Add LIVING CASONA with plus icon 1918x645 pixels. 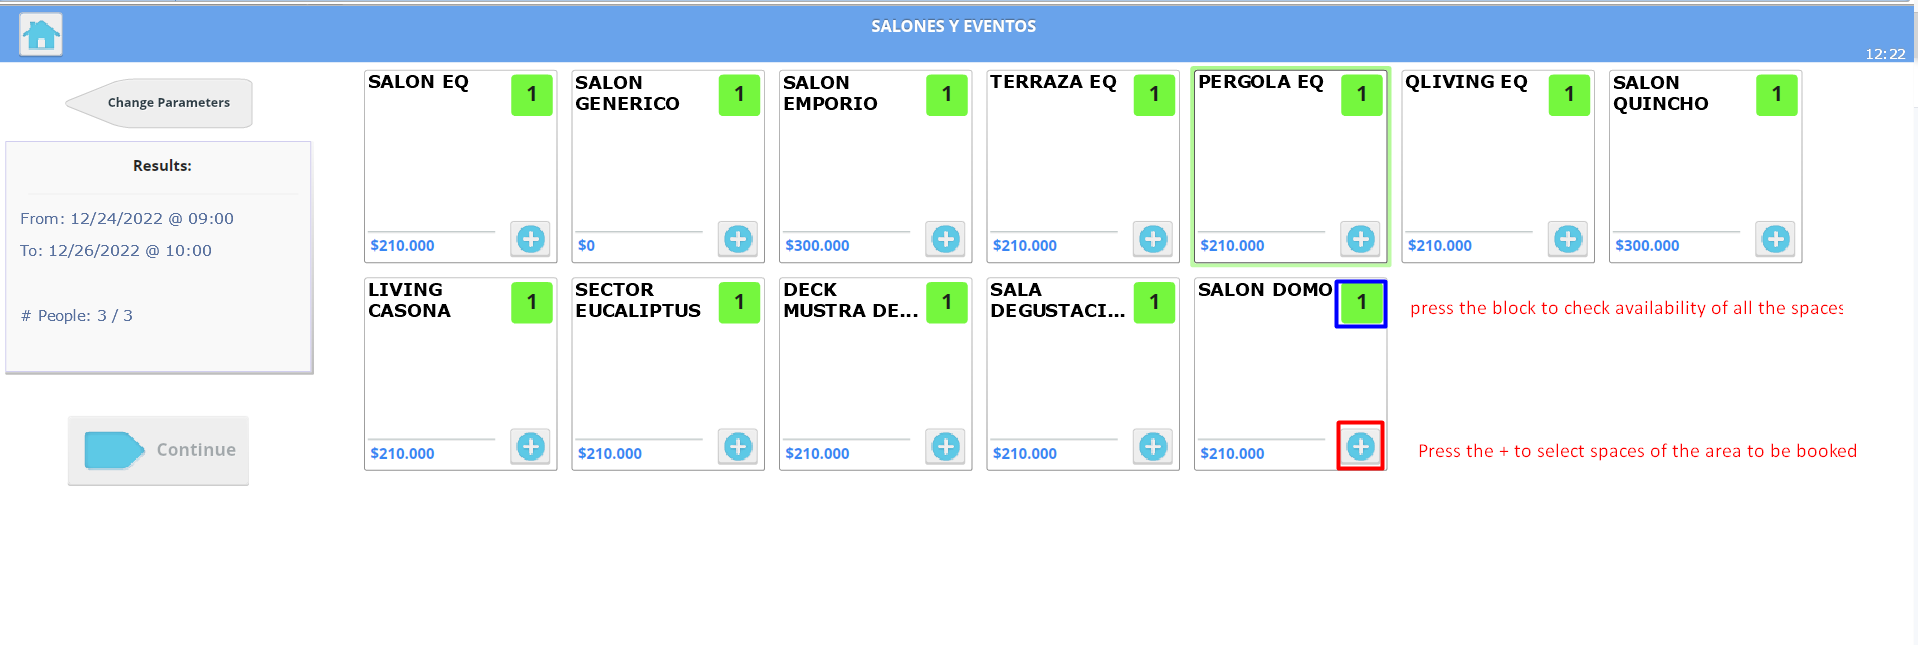click(531, 446)
